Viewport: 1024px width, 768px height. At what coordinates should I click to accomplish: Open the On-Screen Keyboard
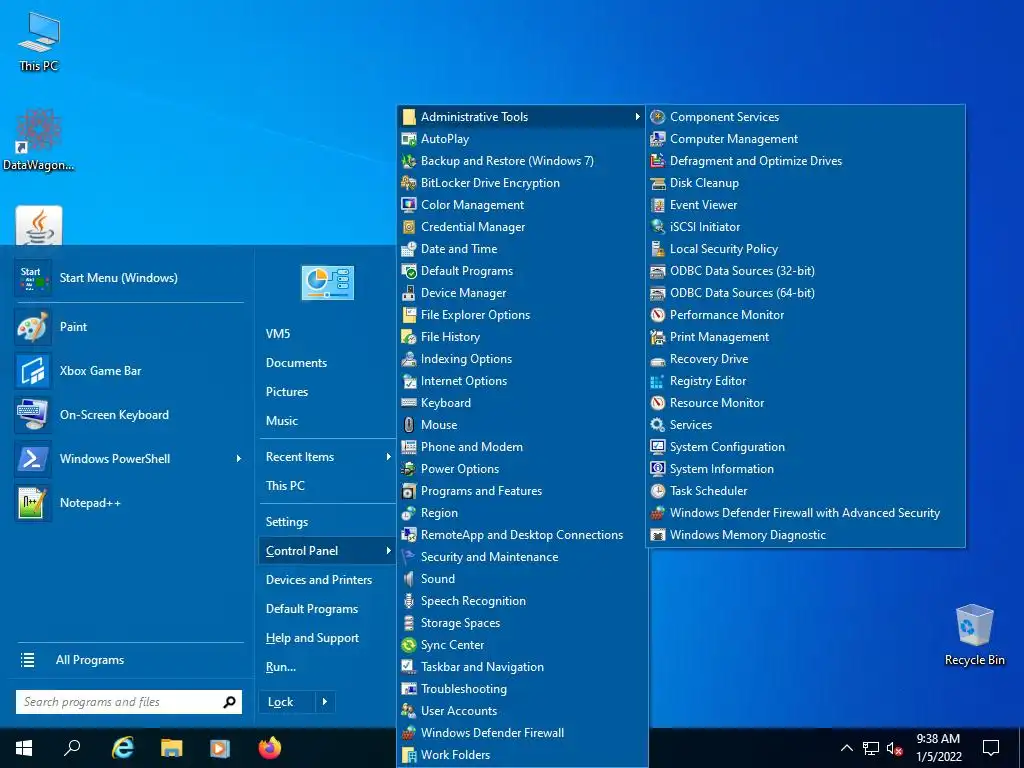(x=129, y=415)
